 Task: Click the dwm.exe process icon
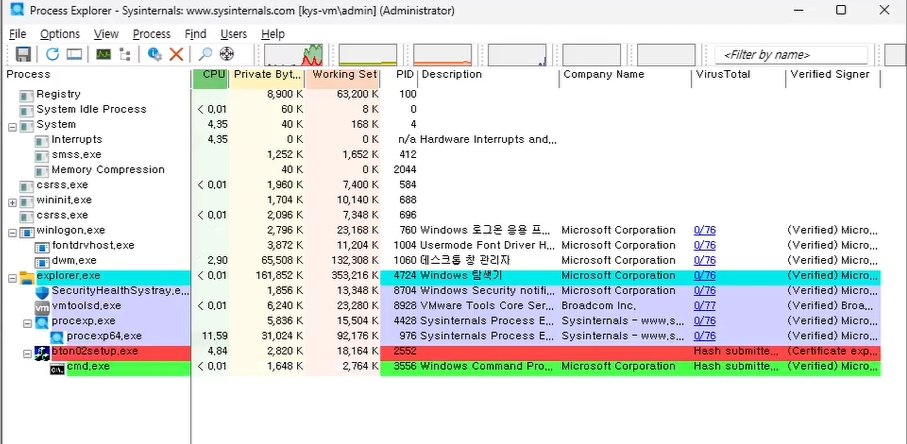pyautogui.click(x=42, y=262)
